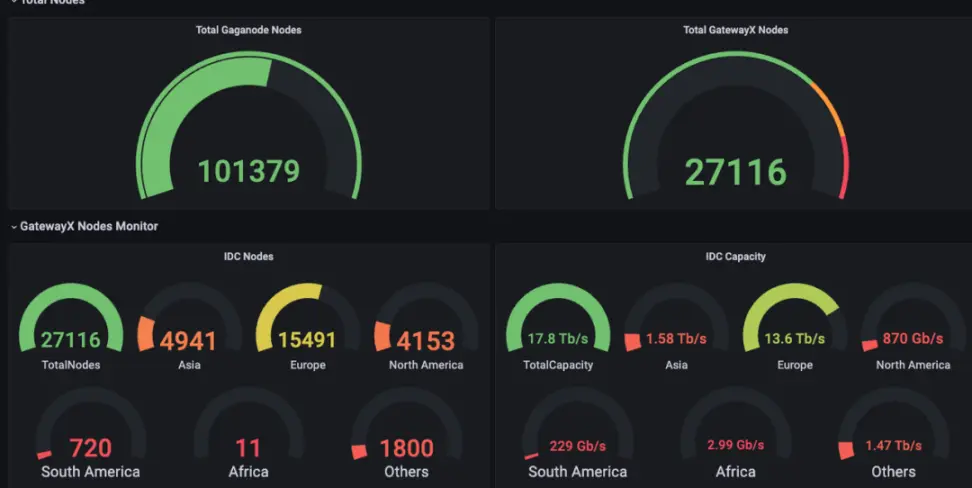The height and width of the screenshot is (488, 972).
Task: Click the 27116 GatewayX large gauge
Action: (x=736, y=126)
